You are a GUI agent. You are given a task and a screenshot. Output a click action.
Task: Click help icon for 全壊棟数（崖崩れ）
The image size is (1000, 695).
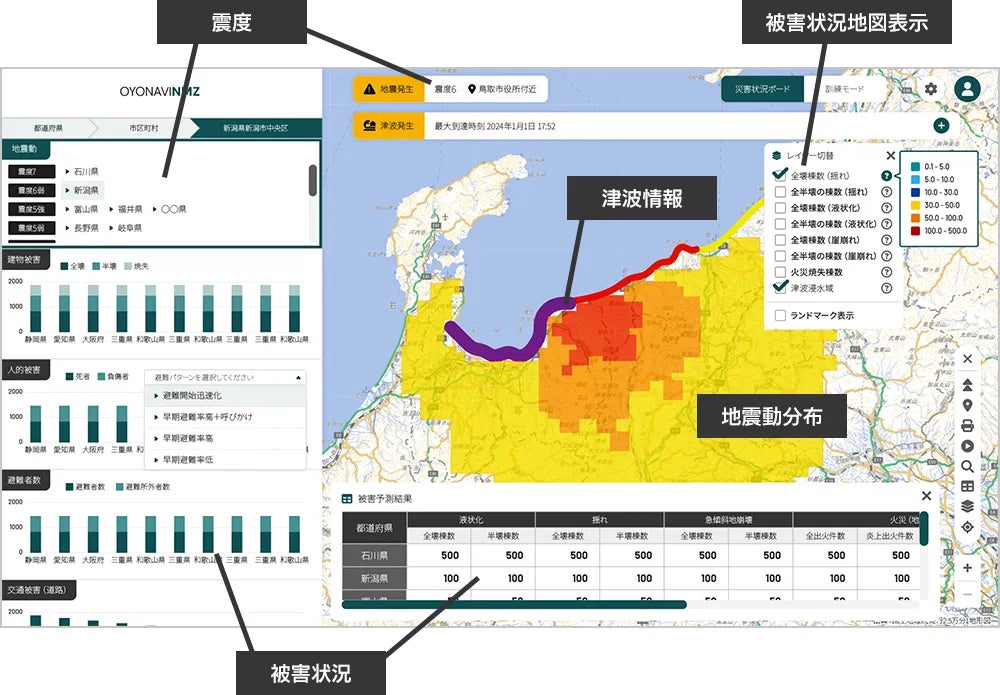click(886, 240)
